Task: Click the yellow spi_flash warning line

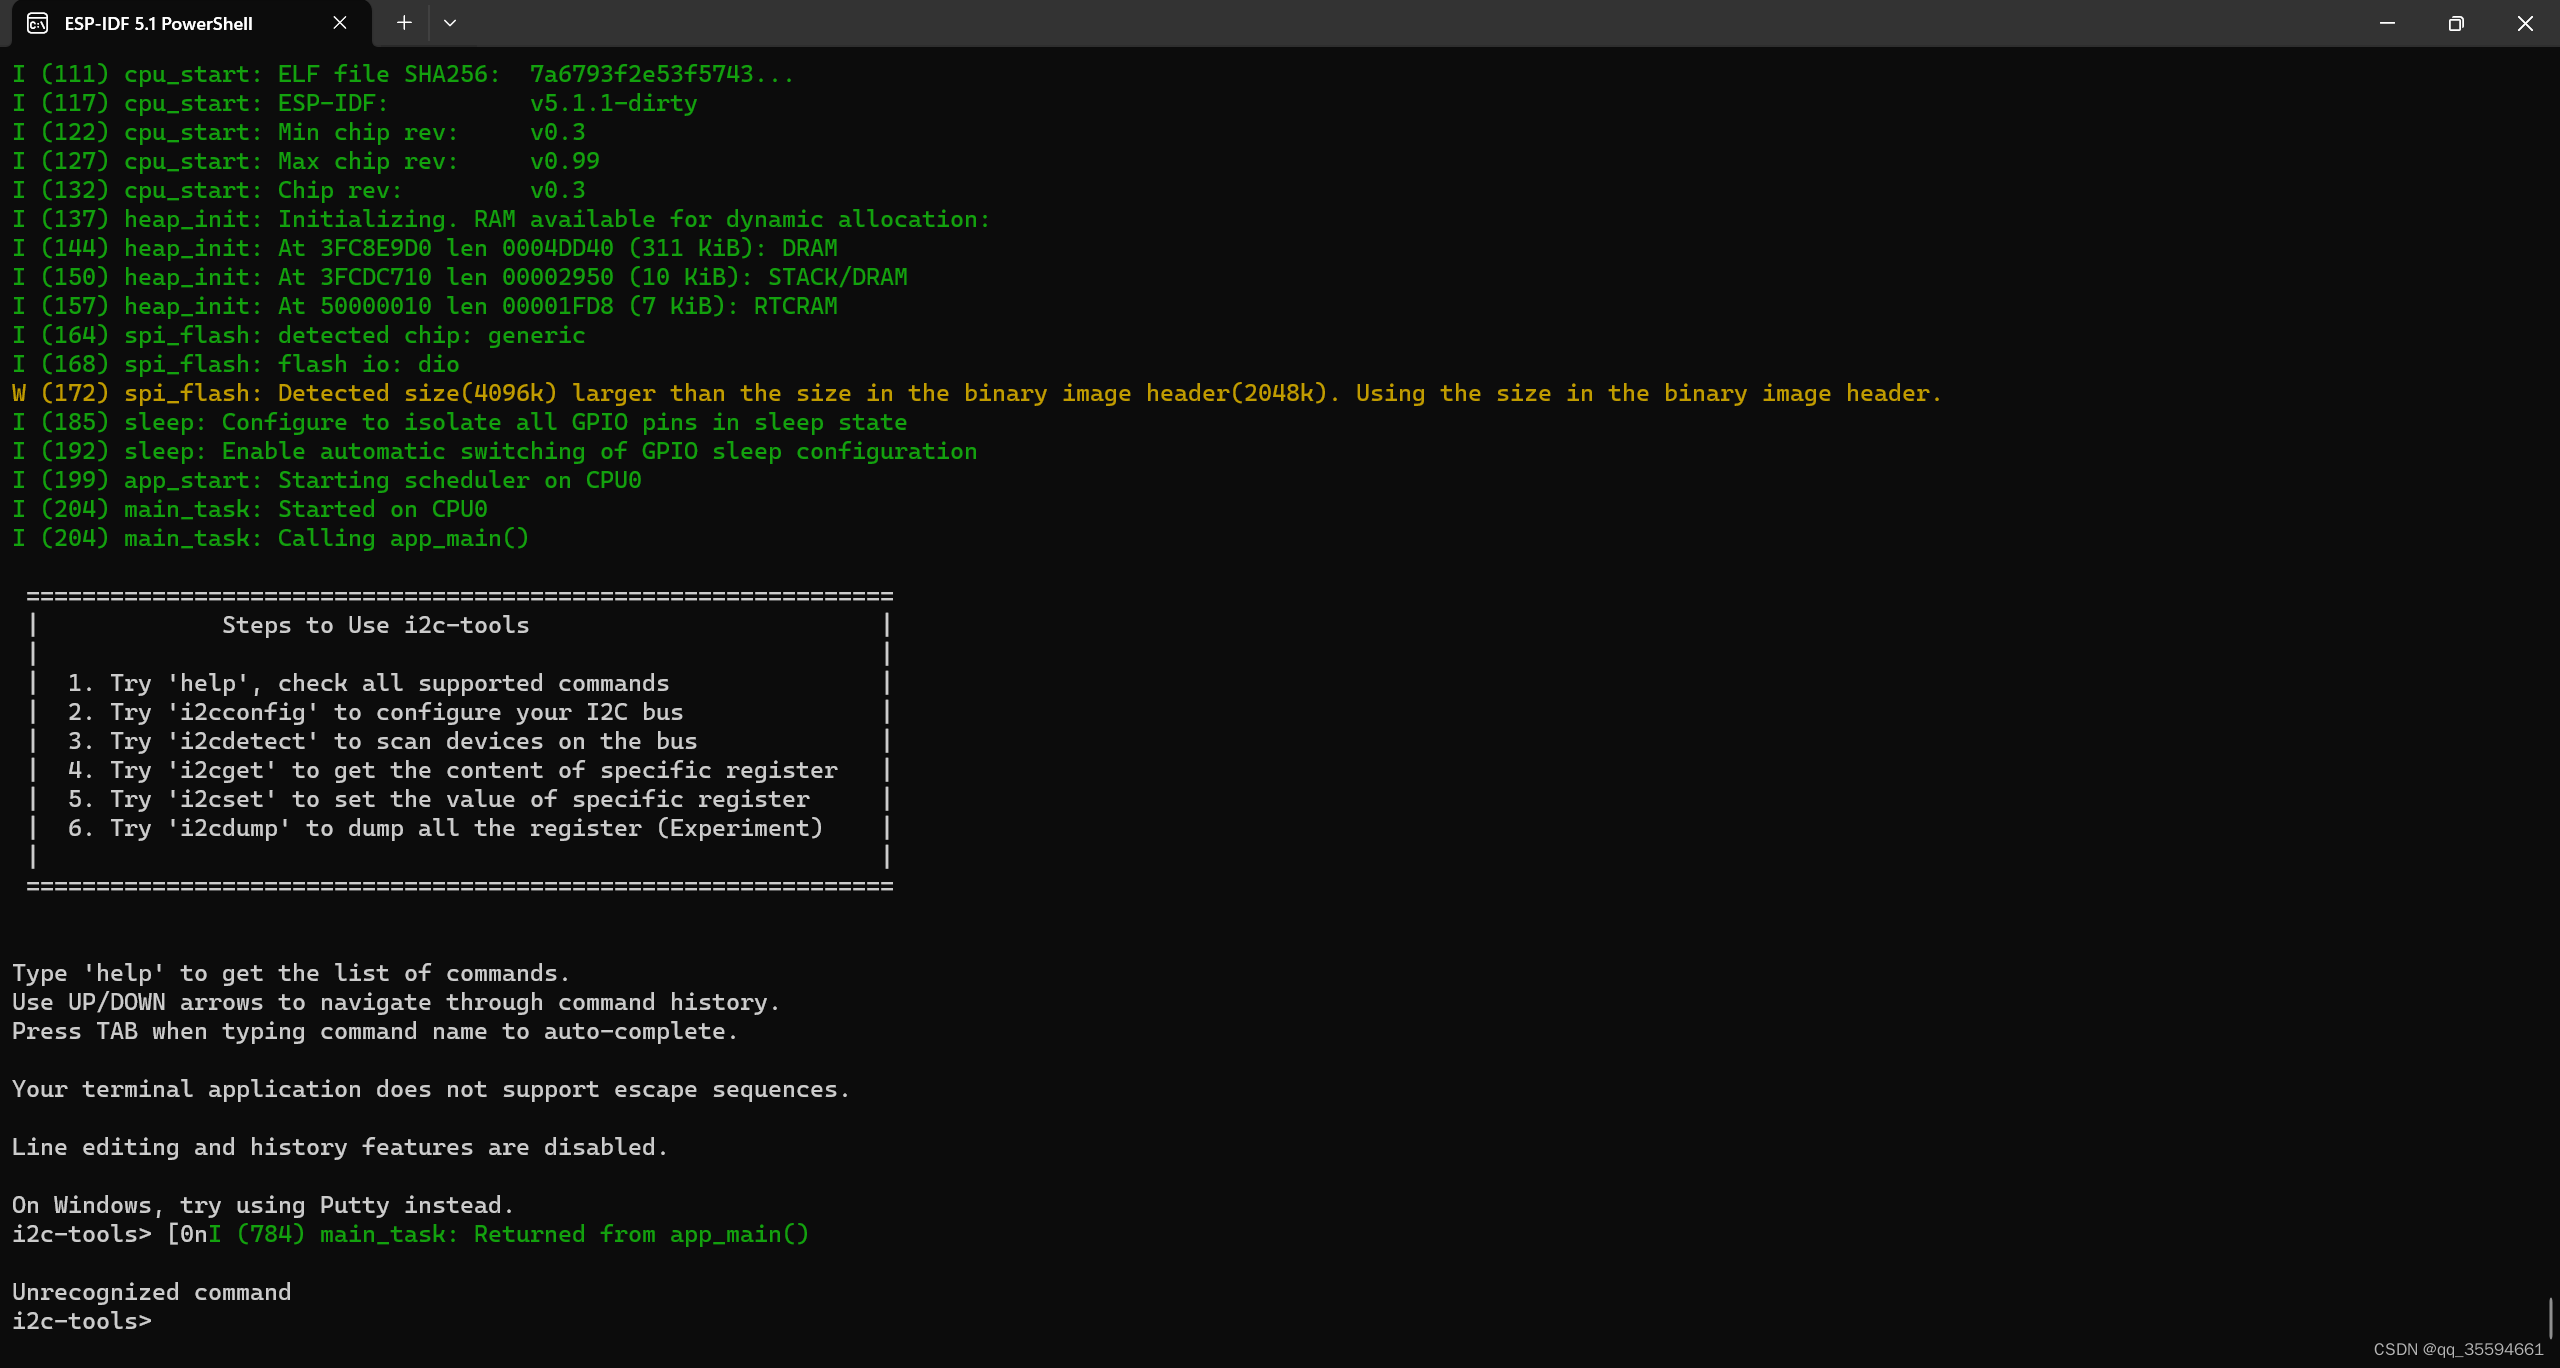Action: tap(975, 393)
